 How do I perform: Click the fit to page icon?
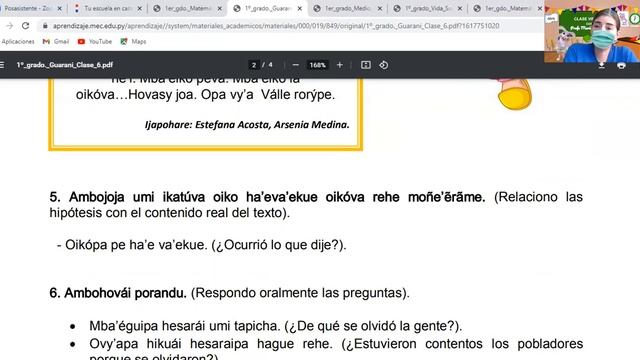click(x=366, y=65)
